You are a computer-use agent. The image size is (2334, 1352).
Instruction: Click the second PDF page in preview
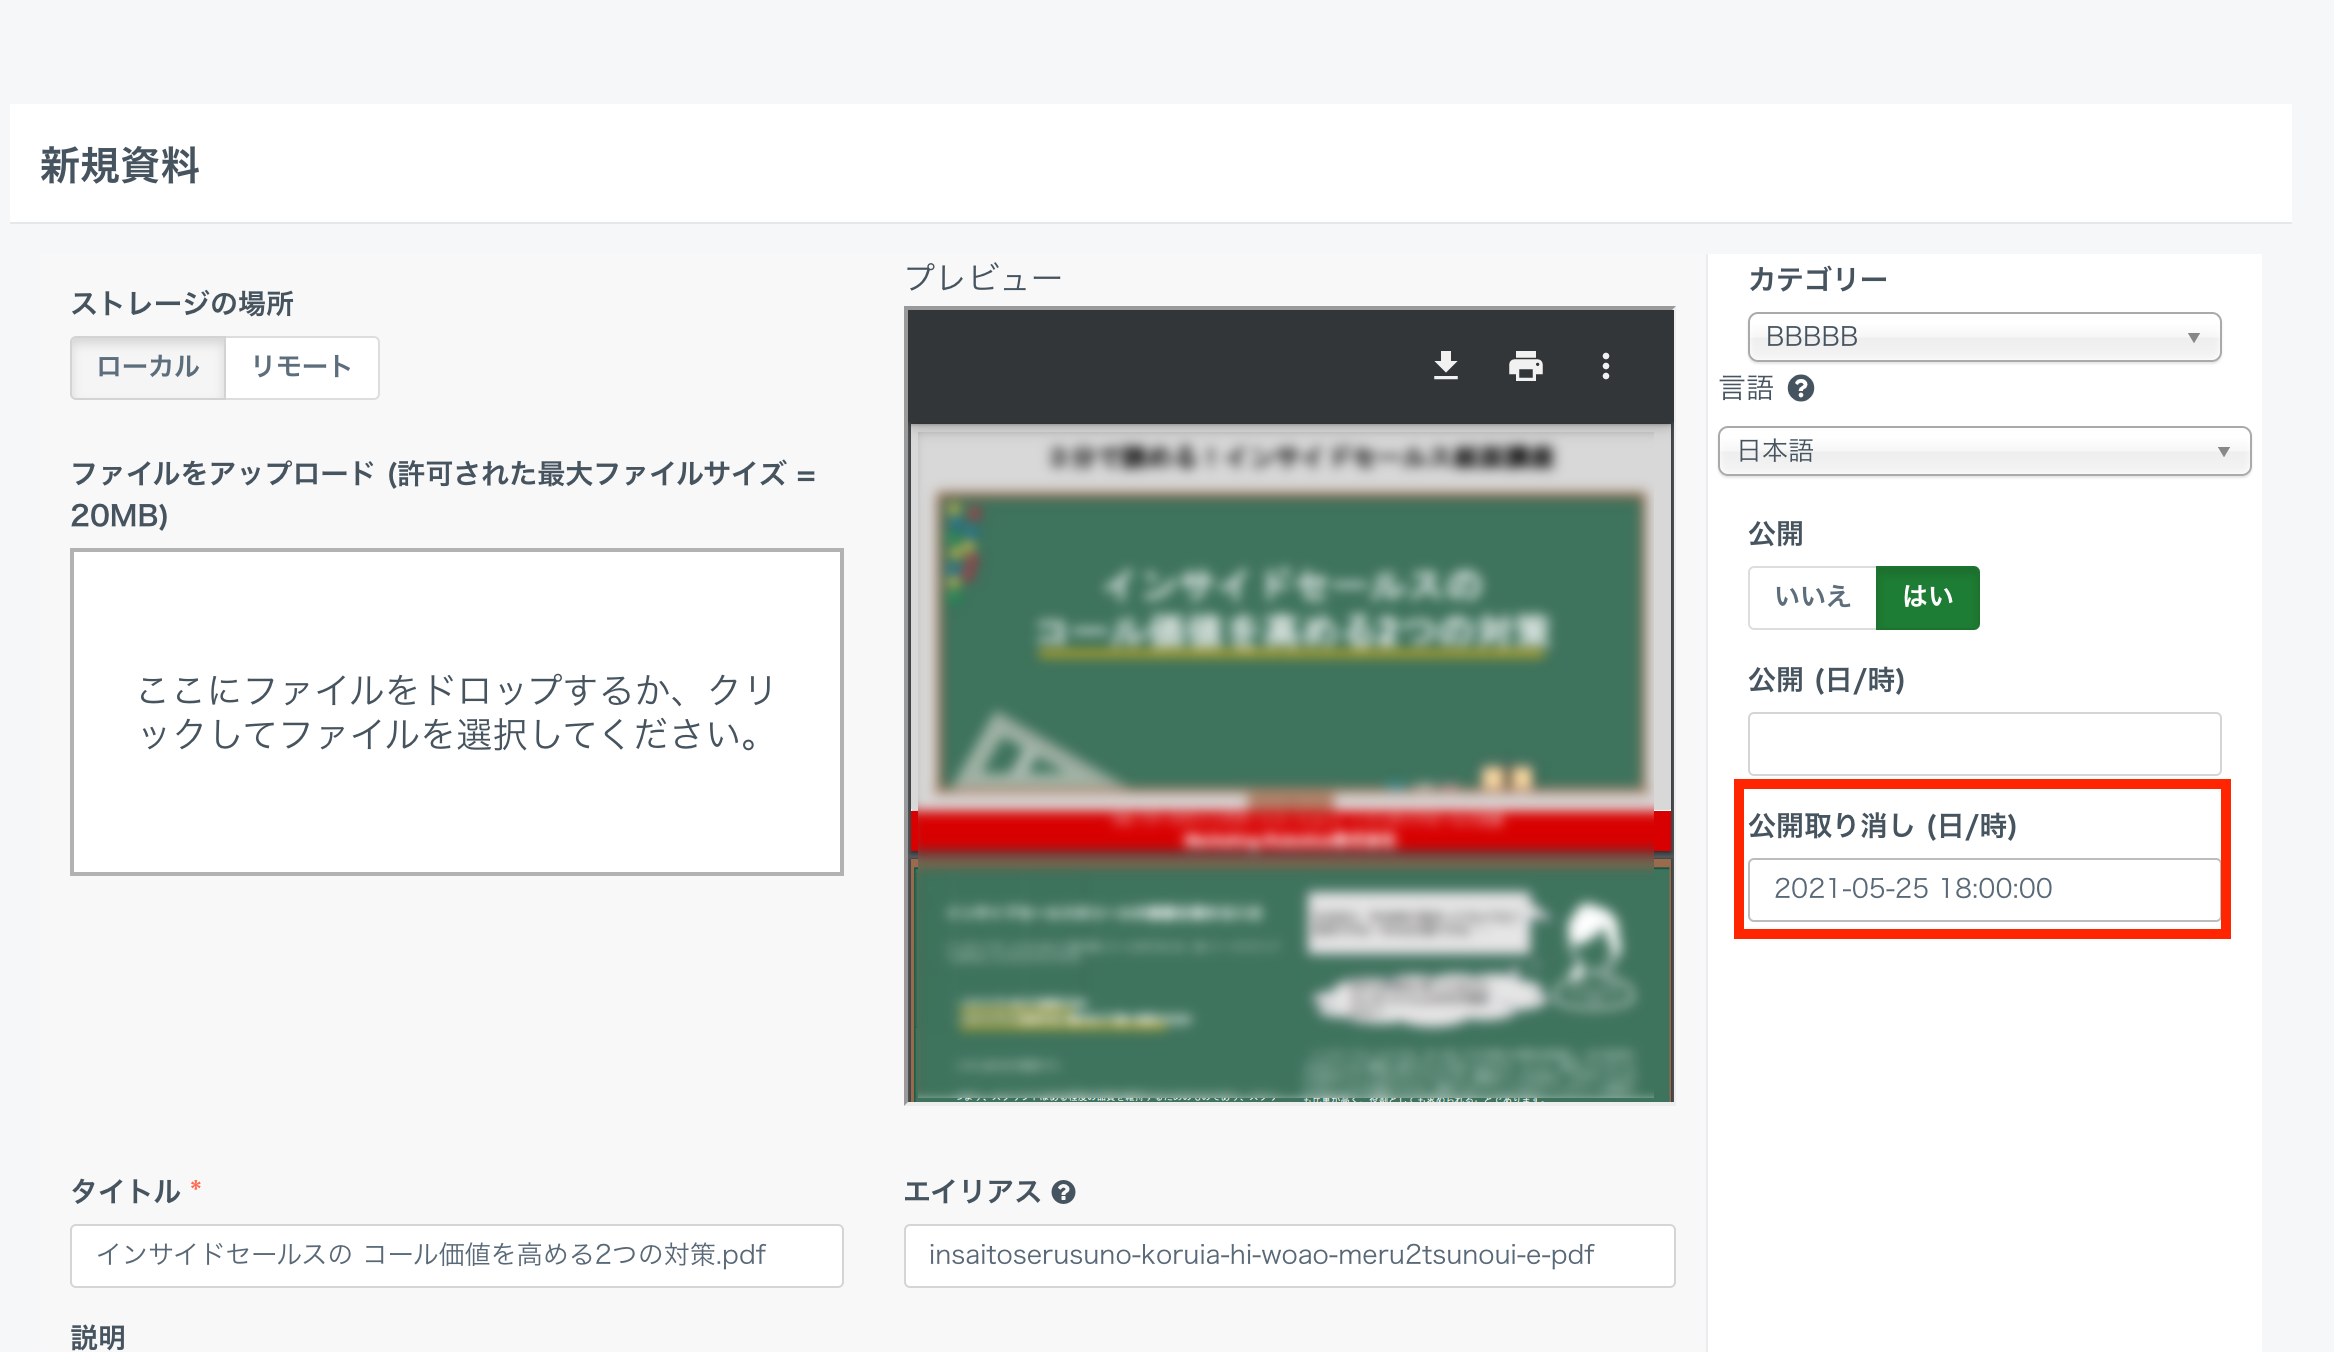(x=1289, y=980)
